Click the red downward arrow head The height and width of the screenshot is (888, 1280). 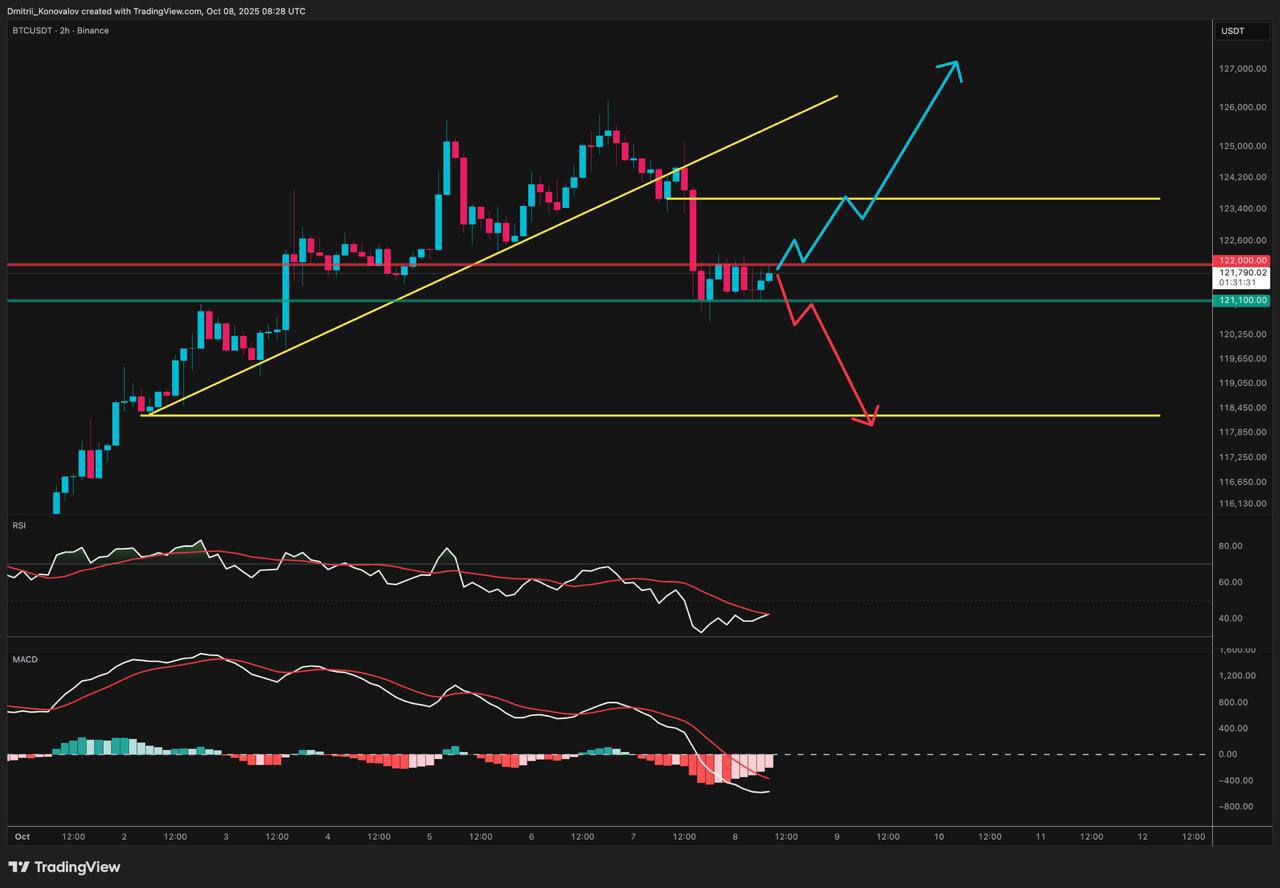pos(870,418)
